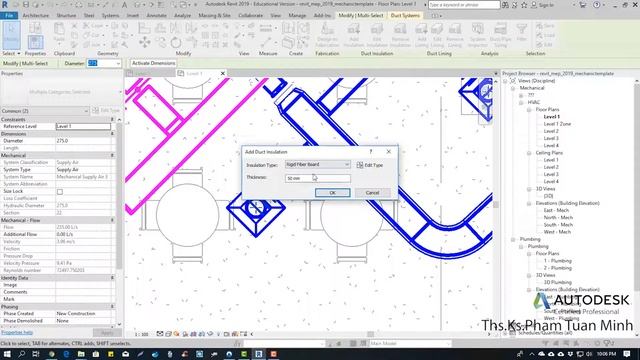Click the Add Insulation icon
This screenshot has height=360, width=640.
(x=353, y=35)
